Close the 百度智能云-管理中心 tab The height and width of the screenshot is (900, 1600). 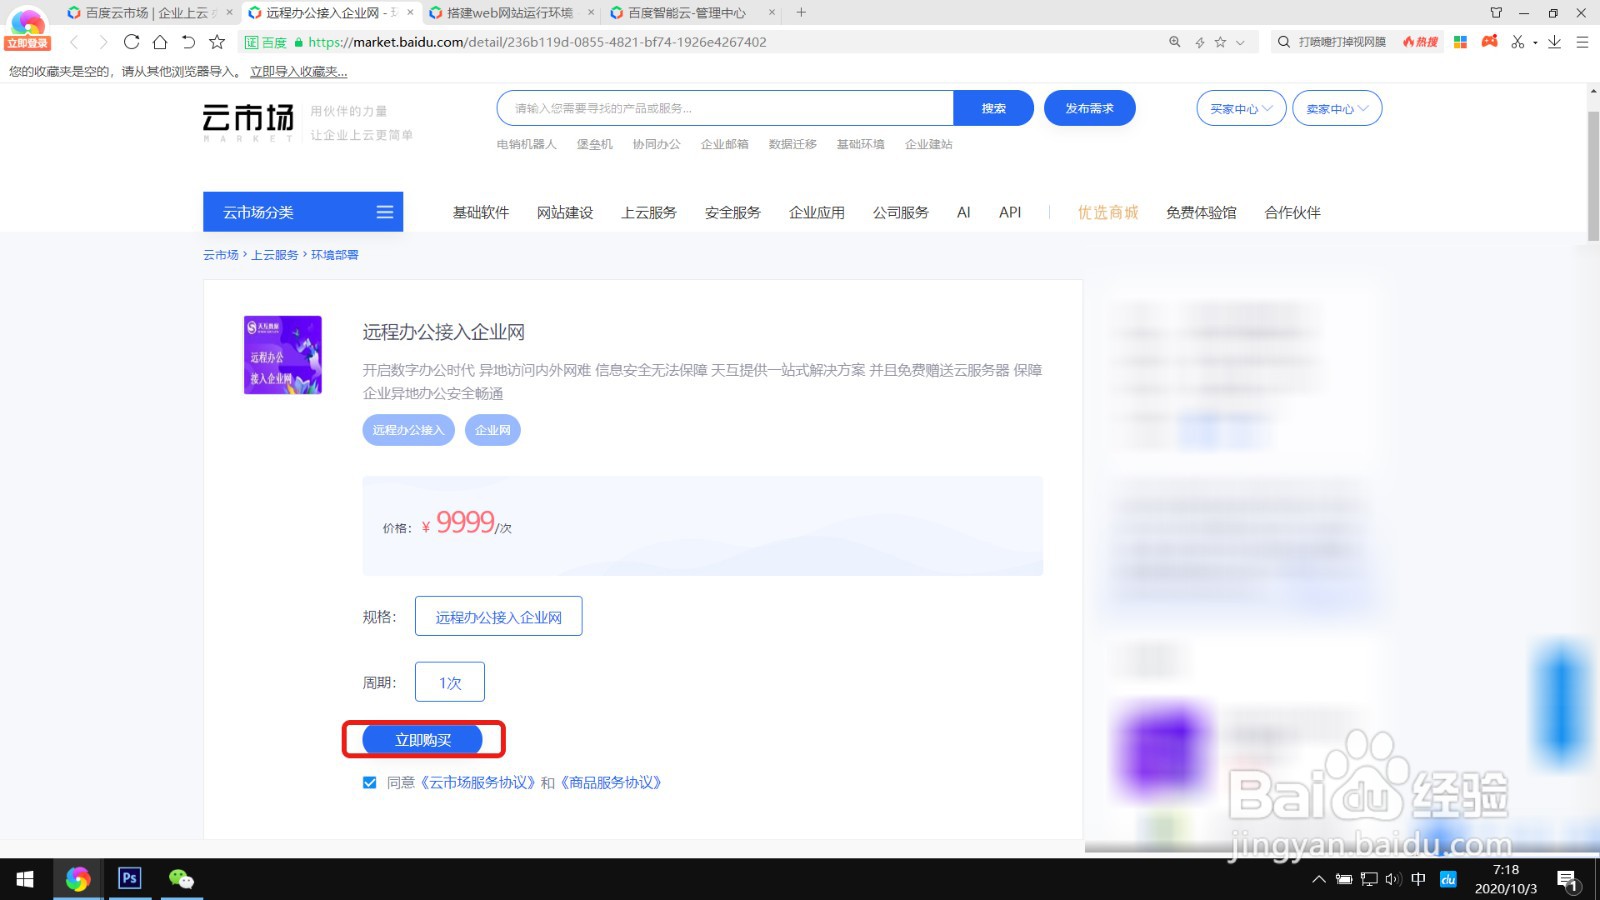pos(772,13)
